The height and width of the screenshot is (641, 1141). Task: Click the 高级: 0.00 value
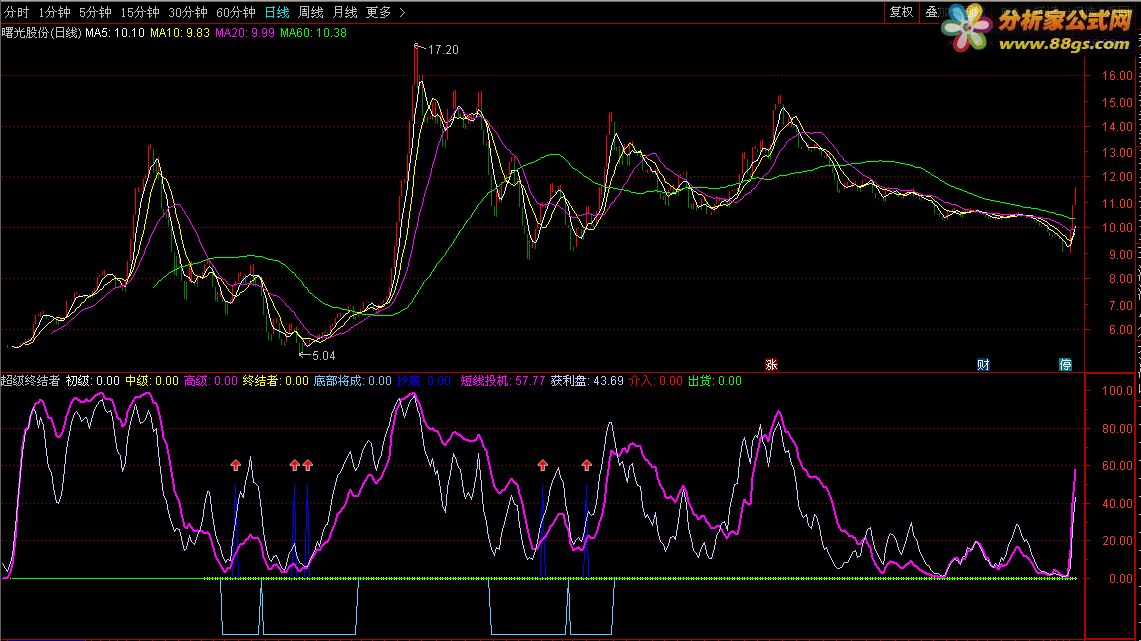pos(210,381)
